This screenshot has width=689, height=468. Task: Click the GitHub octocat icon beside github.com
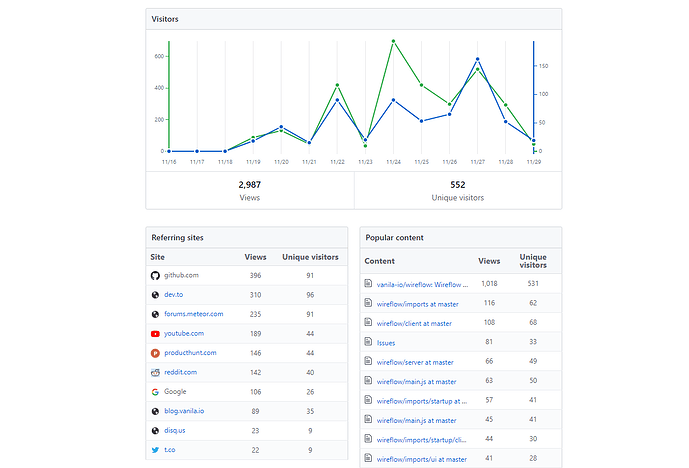155,276
